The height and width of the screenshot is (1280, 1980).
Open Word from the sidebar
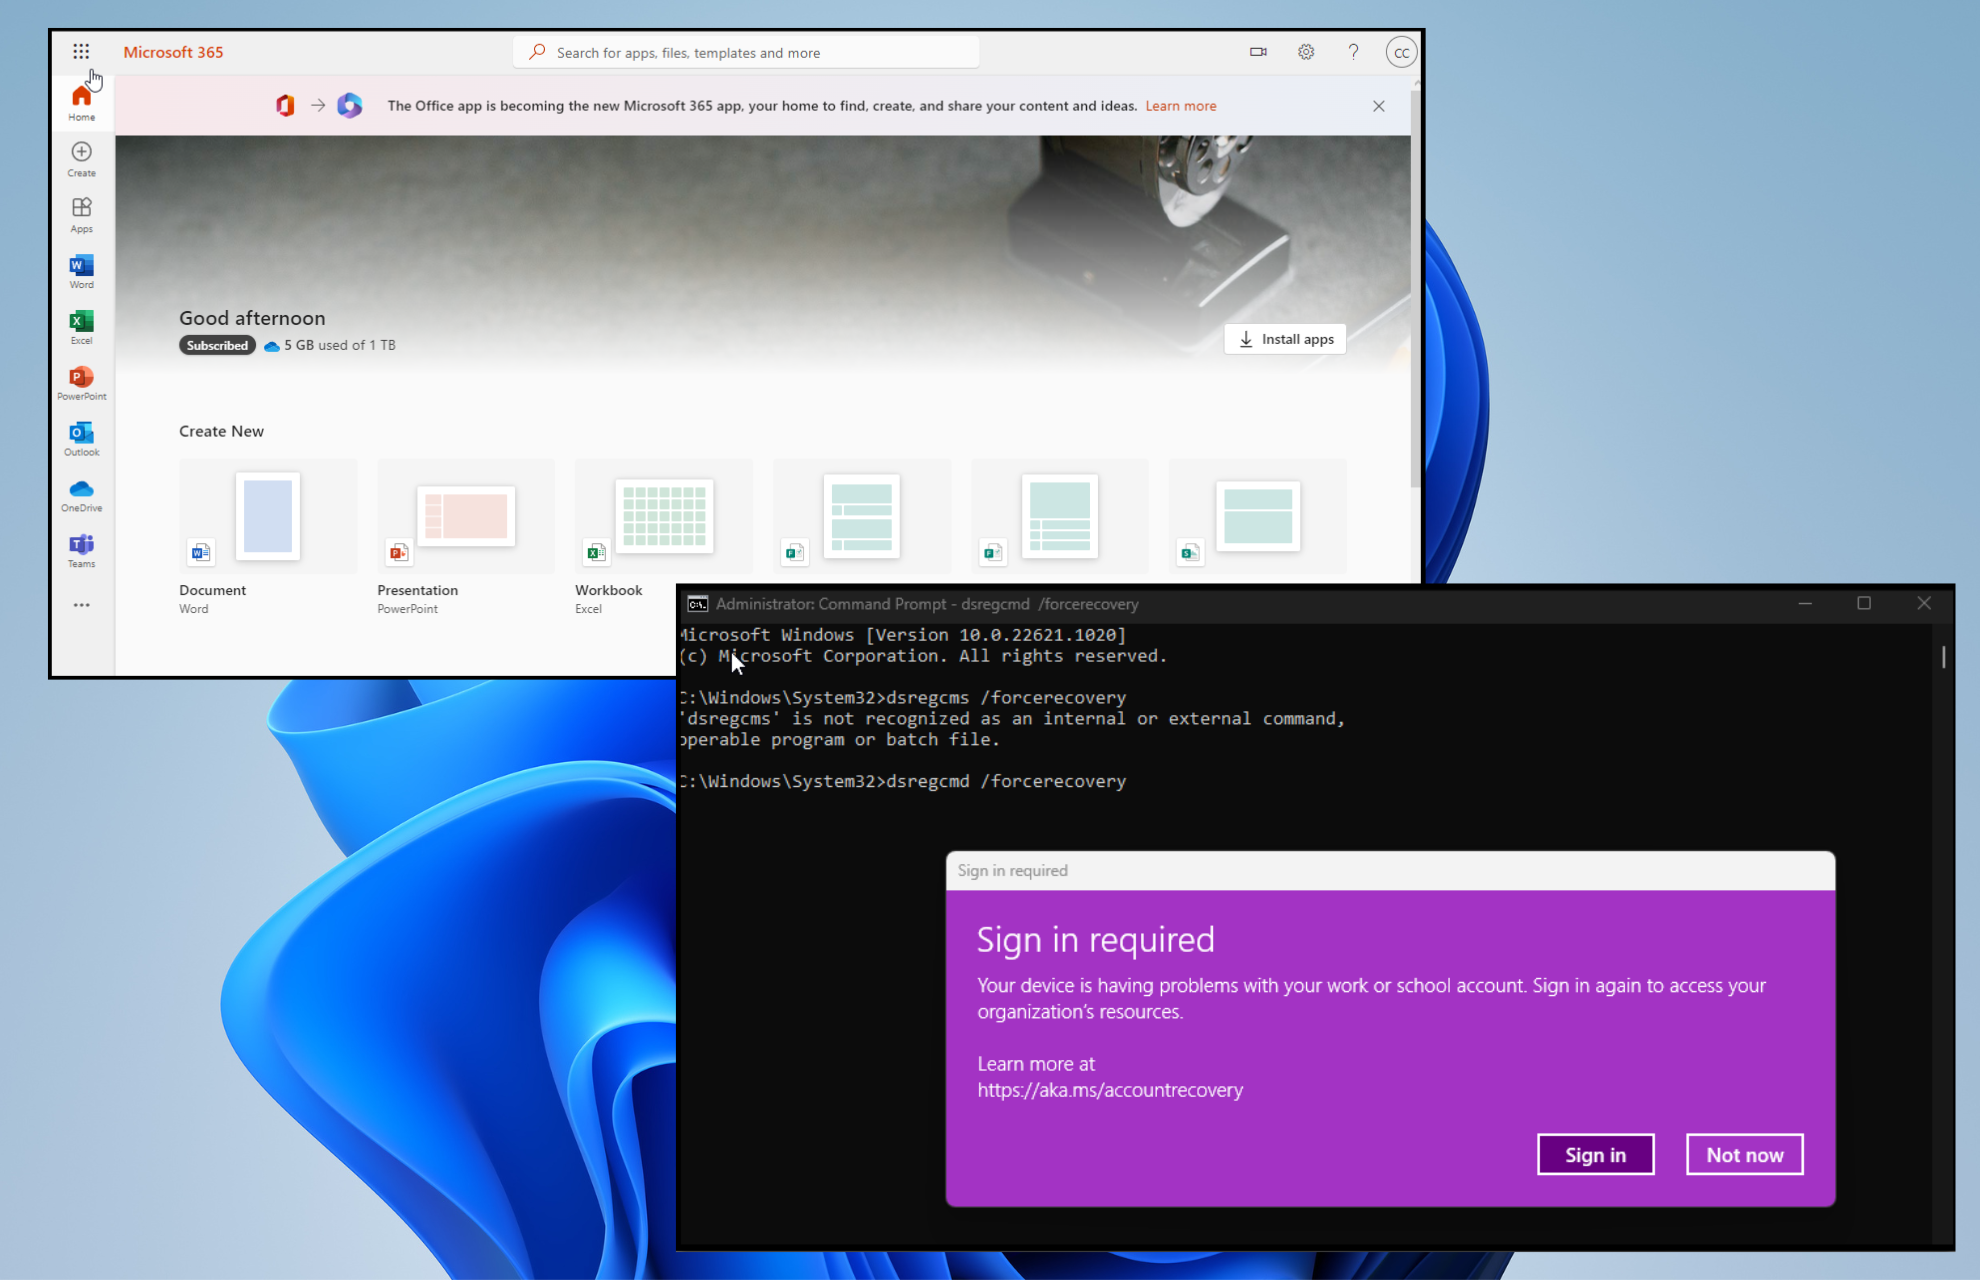[81, 270]
